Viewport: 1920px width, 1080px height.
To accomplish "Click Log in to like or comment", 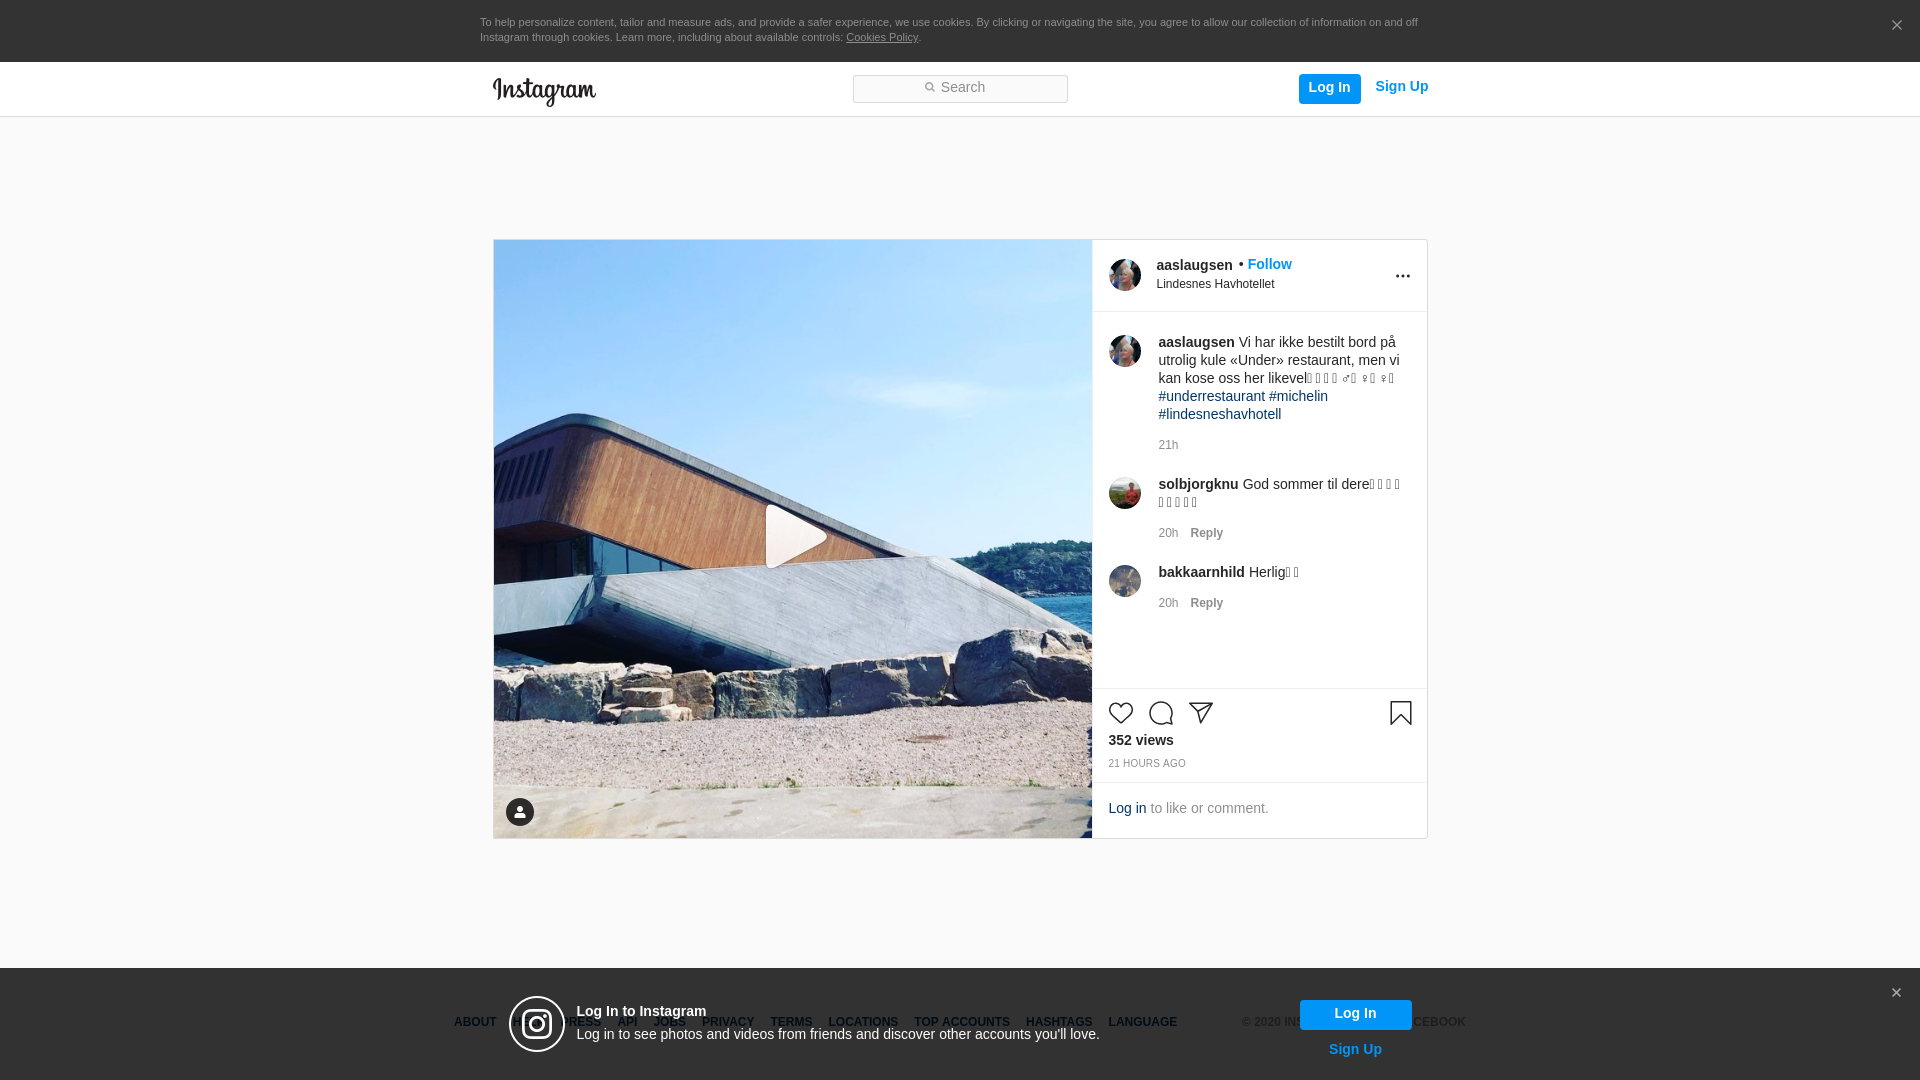I will [1127, 808].
